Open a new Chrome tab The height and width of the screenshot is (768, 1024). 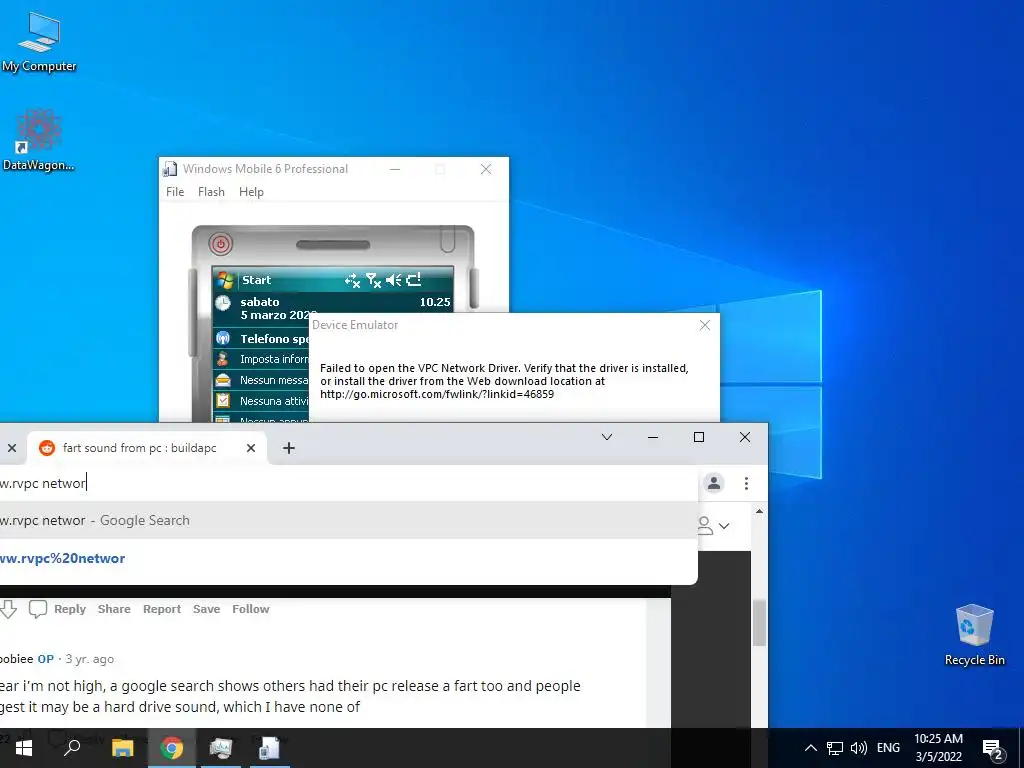(289, 448)
